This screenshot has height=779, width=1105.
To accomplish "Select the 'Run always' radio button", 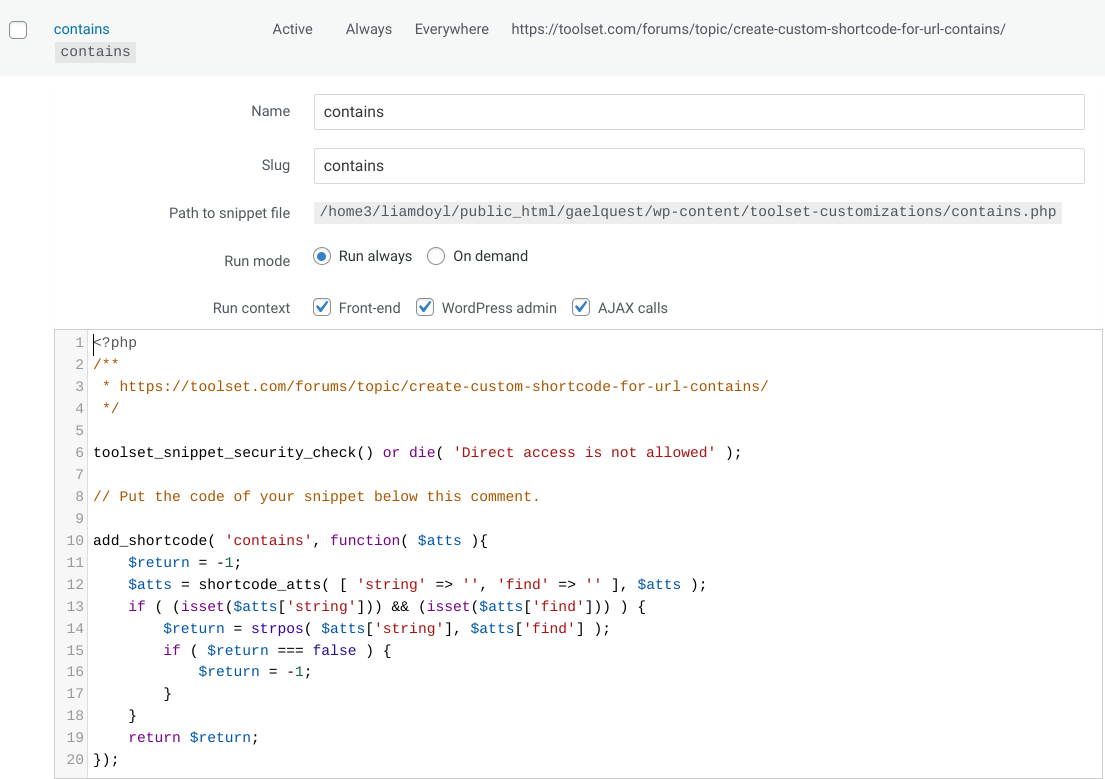I will [x=322, y=256].
